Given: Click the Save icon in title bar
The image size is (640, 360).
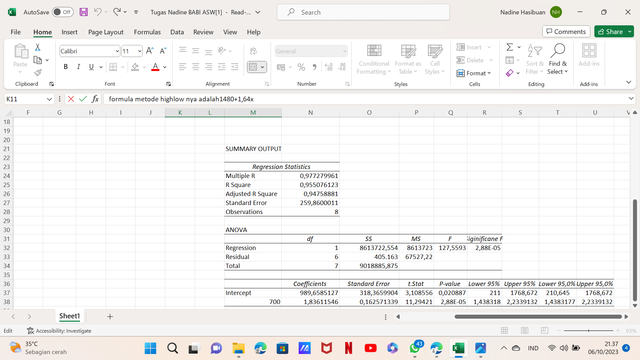Looking at the screenshot, I should coord(84,12).
